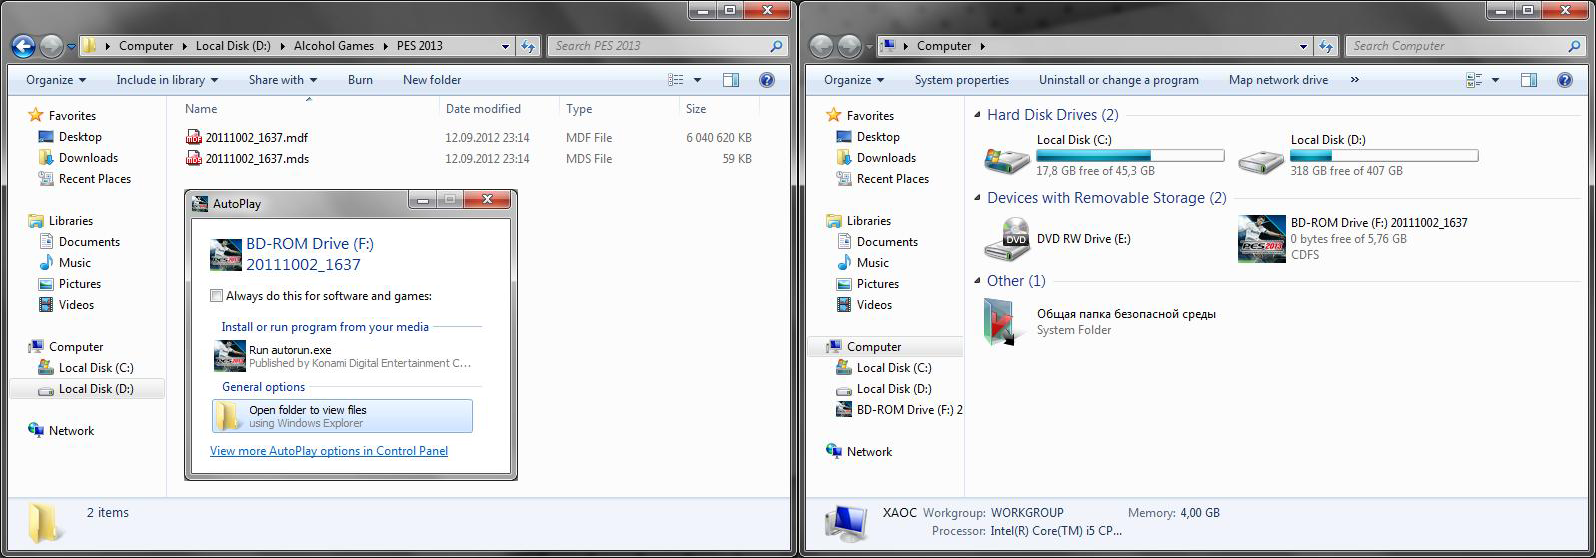Screen dimensions: 1596x558
Task: Open Share with dropdown
Action: [x=283, y=80]
